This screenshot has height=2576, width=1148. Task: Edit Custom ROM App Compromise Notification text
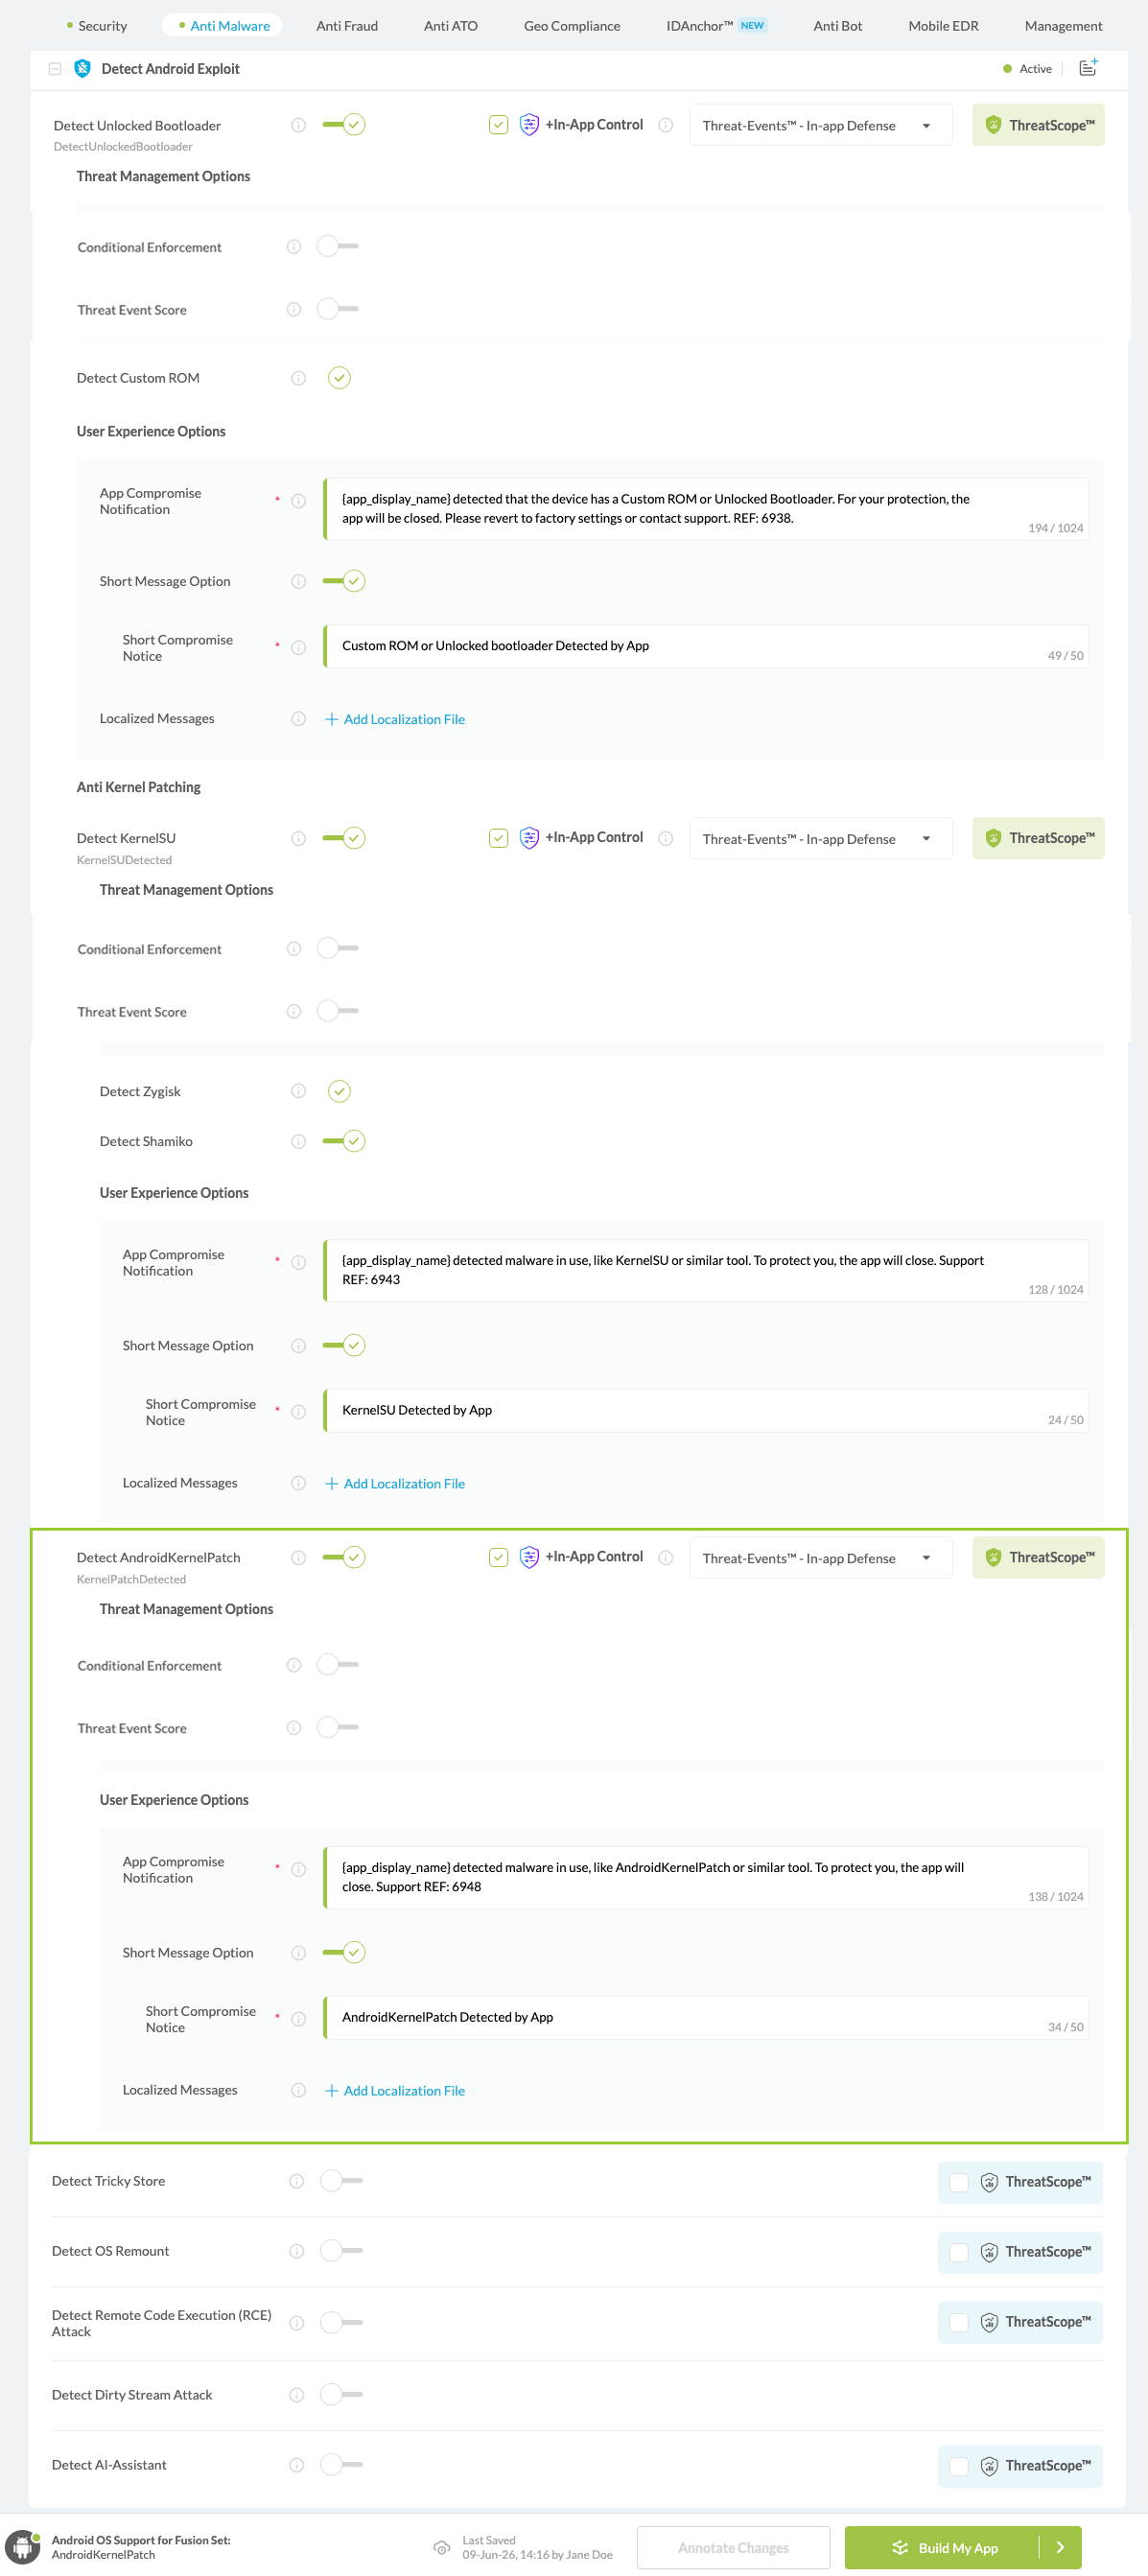[x=706, y=509]
